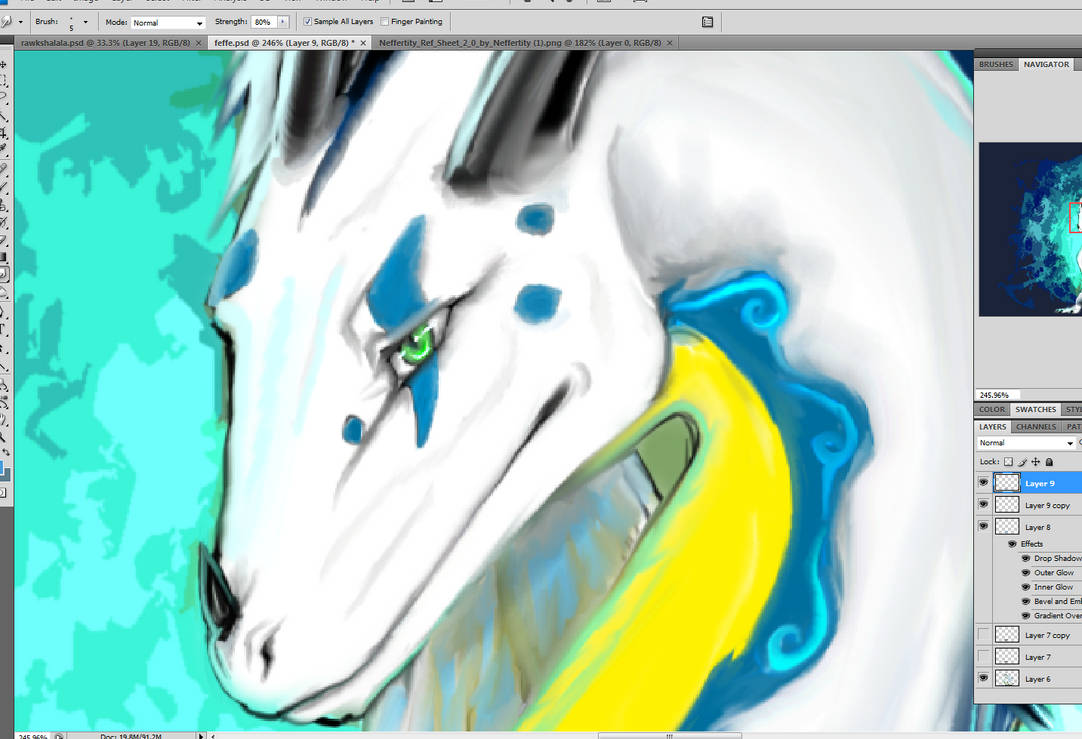Viewport: 1082px width, 739px height.
Task: Select the Lasso tool
Action: [x=3, y=97]
